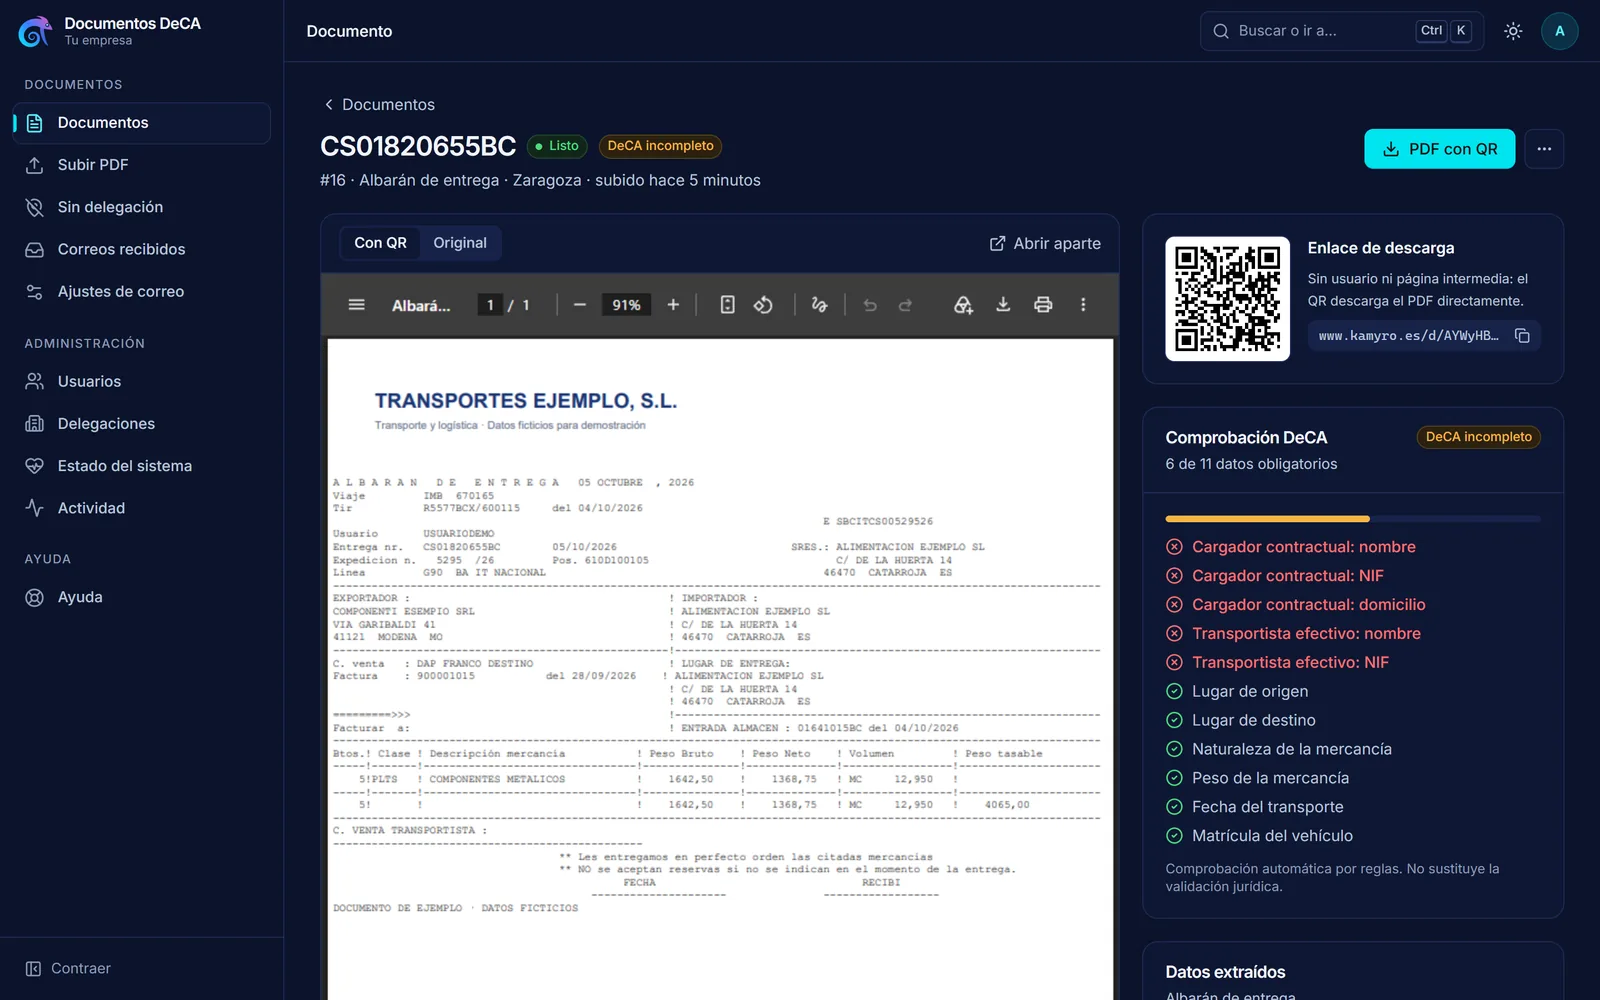This screenshot has height=1000, width=1600.
Task: Select 'Matrícula del vehículo' passed check
Action: coord(1259,836)
